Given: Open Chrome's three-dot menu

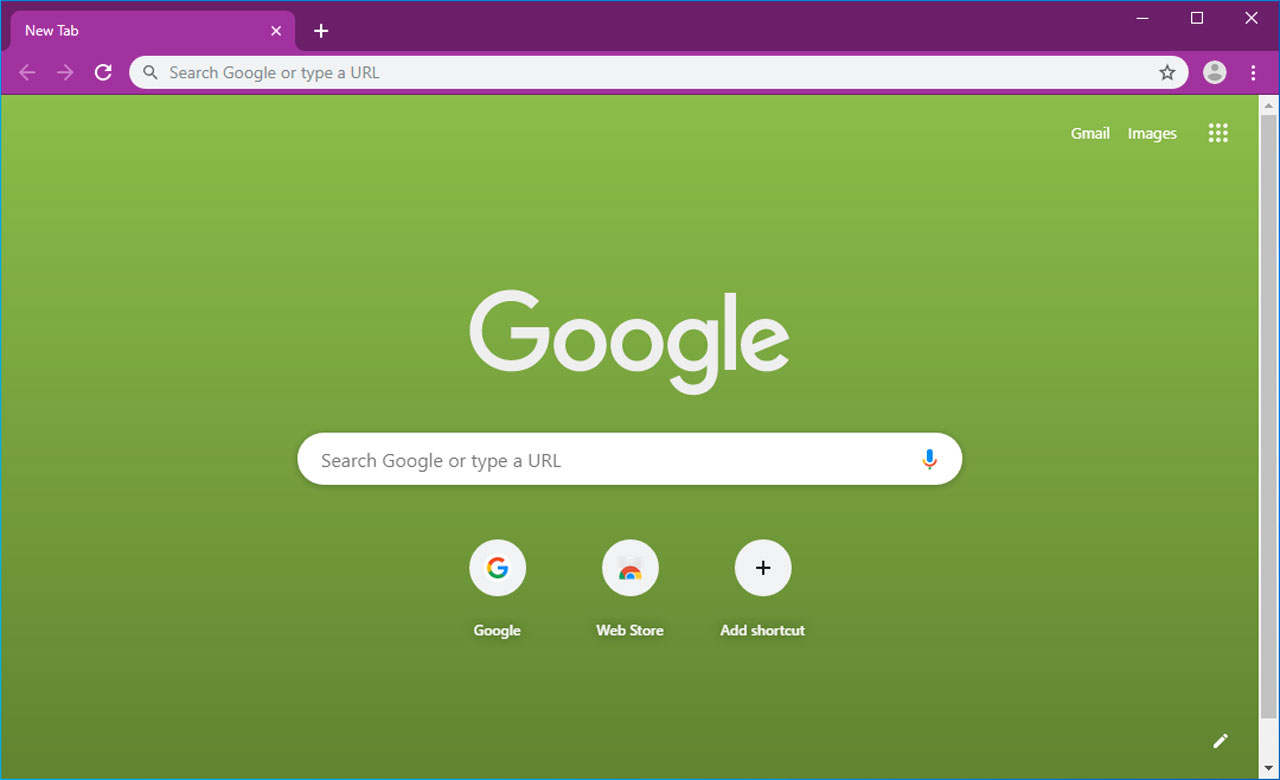Looking at the screenshot, I should (x=1253, y=72).
